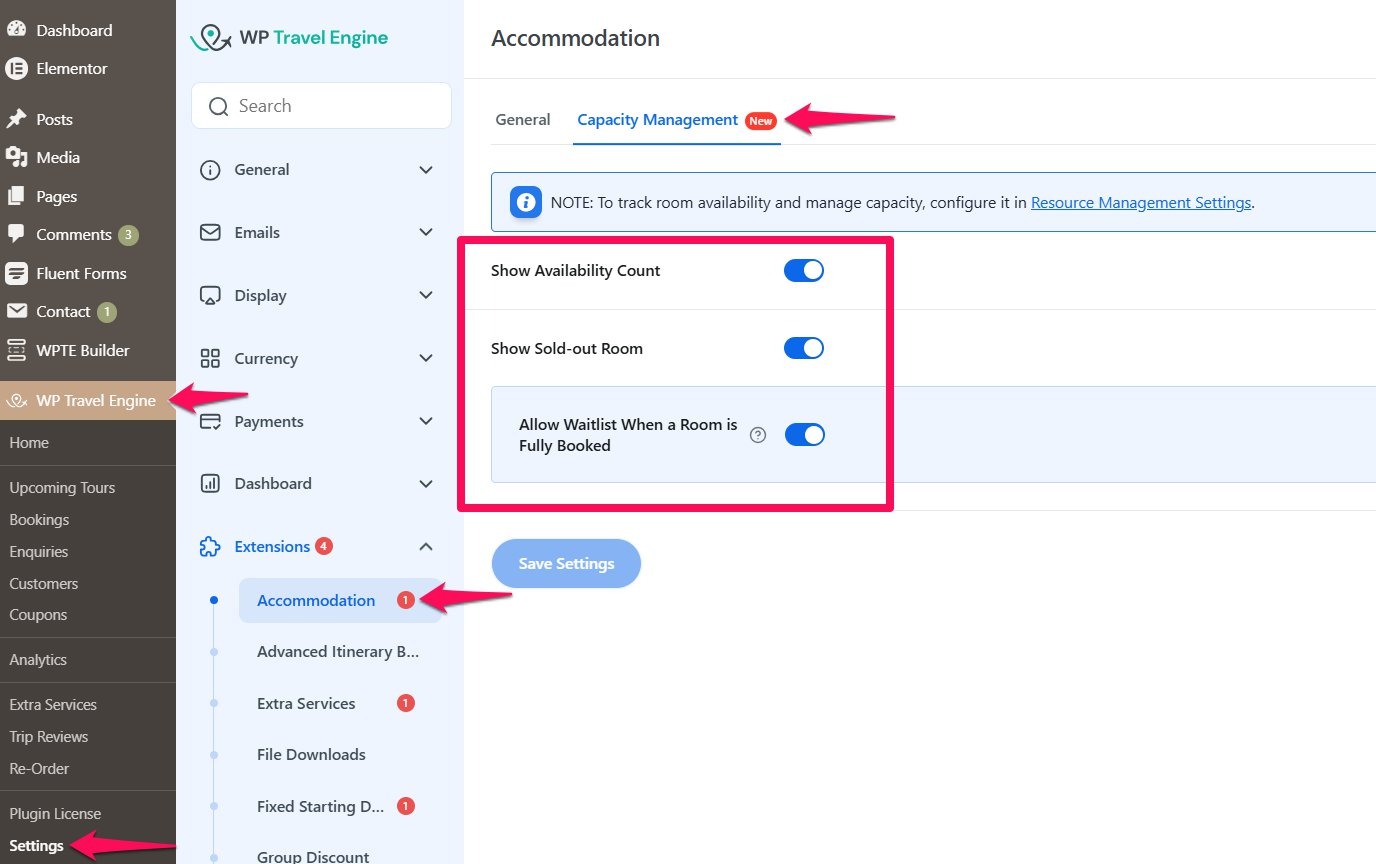Image resolution: width=1376 pixels, height=864 pixels.
Task: Open Fixed Starting Dates extension settings
Action: tap(321, 807)
